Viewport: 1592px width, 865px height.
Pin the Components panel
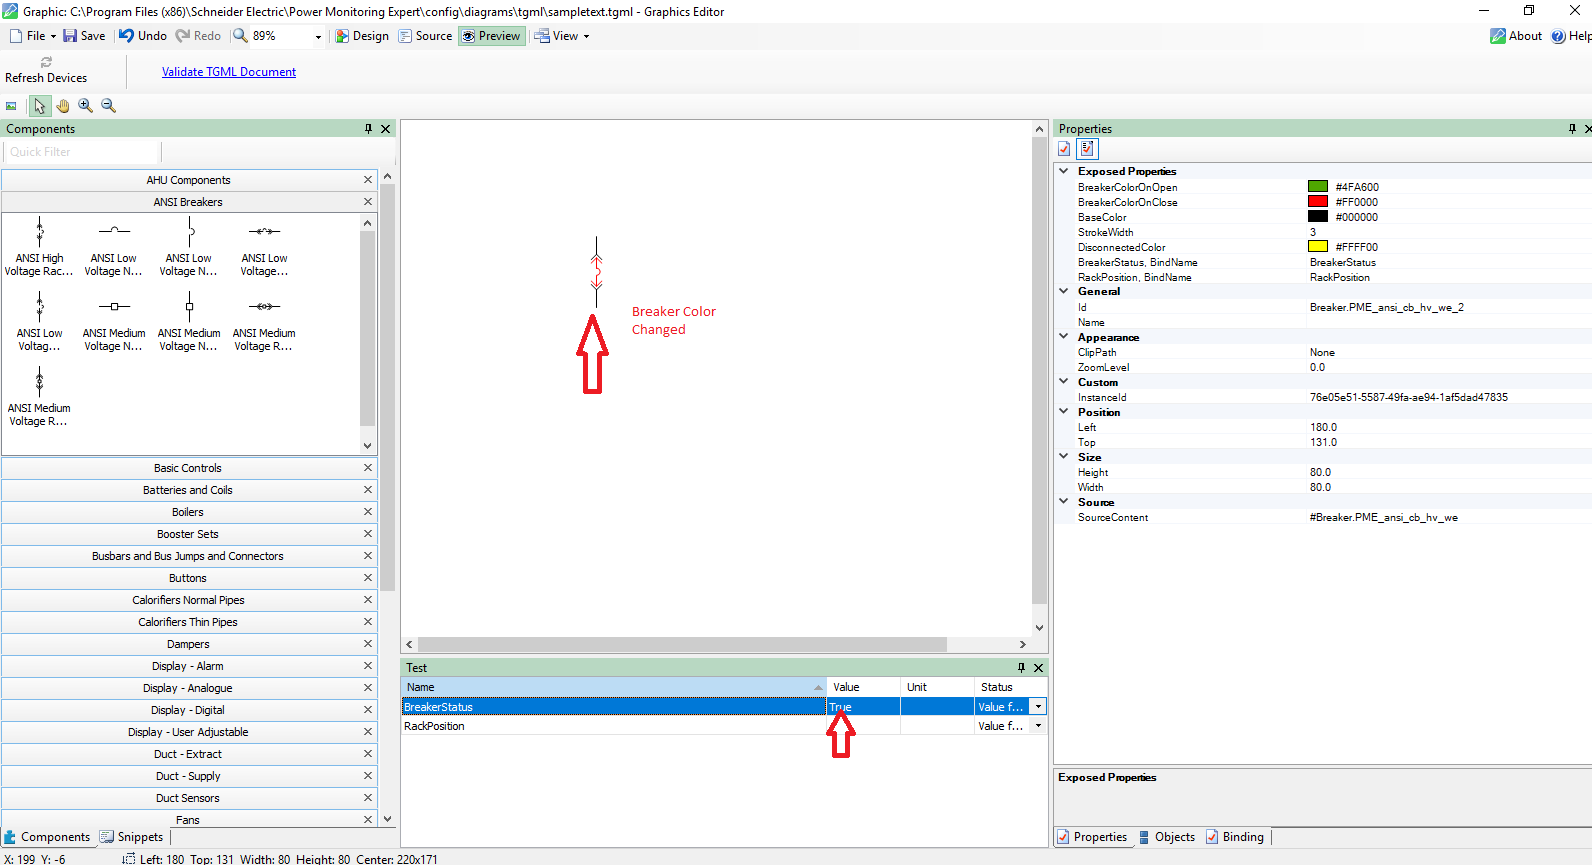coord(368,129)
